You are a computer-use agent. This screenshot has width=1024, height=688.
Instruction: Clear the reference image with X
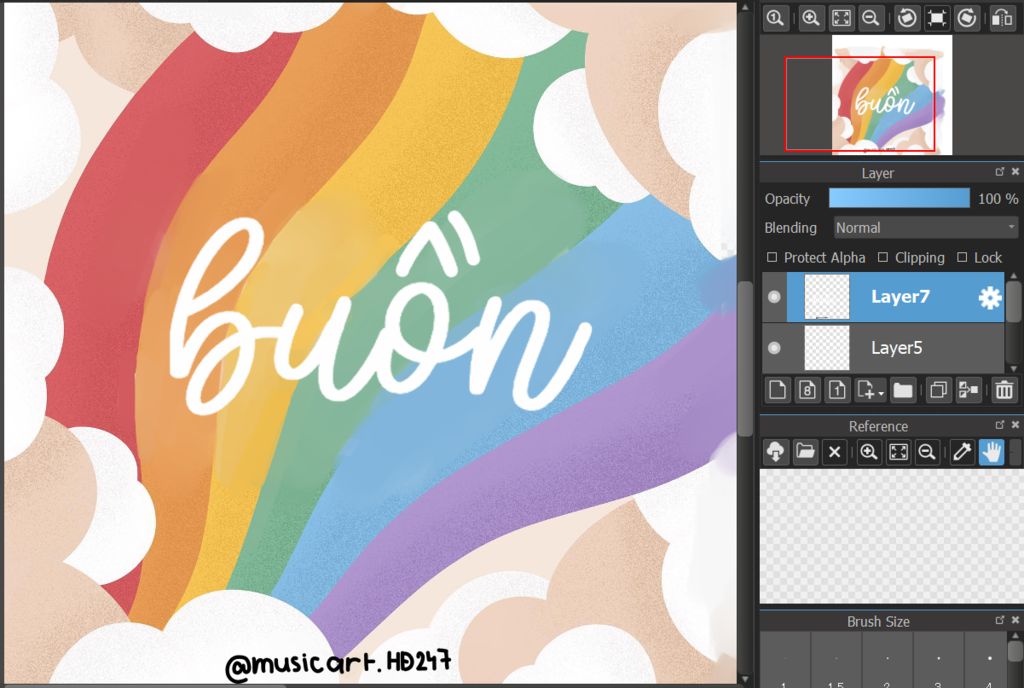835,452
